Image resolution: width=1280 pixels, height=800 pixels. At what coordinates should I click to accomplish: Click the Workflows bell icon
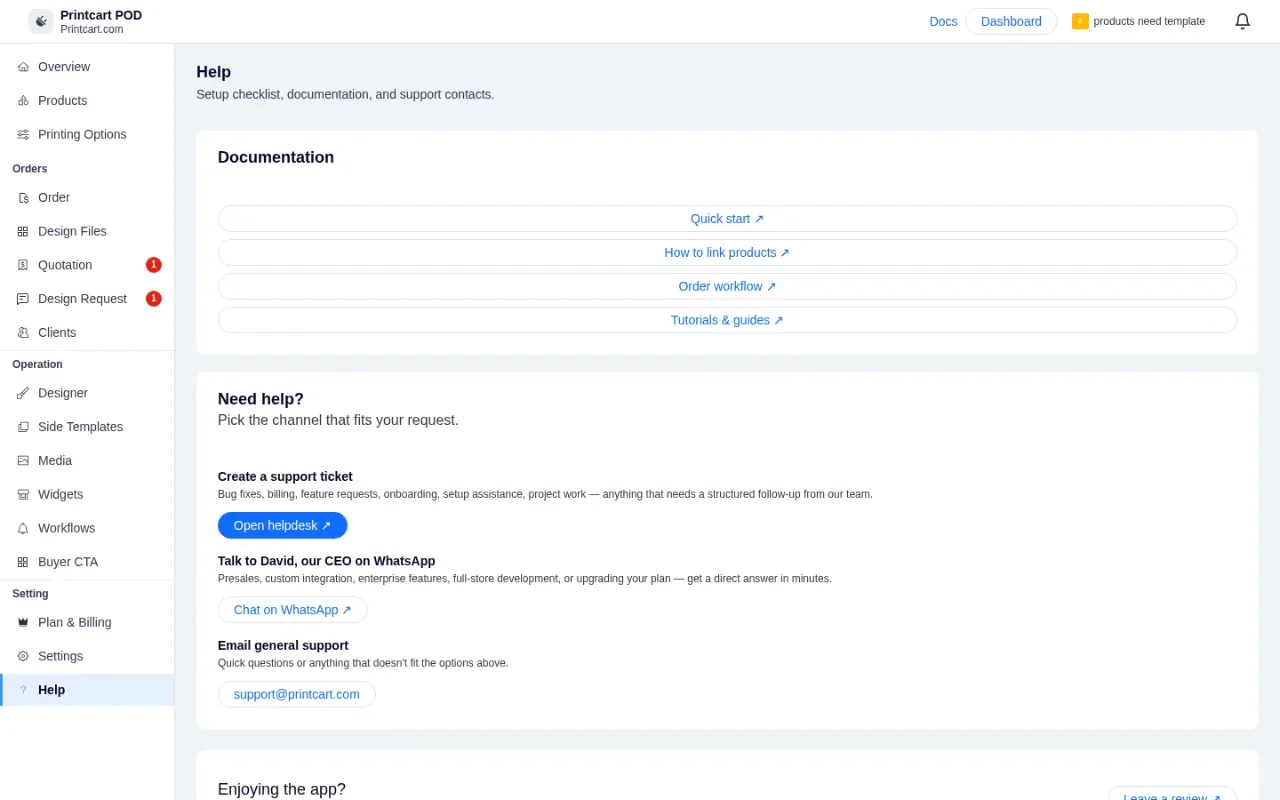click(x=23, y=528)
